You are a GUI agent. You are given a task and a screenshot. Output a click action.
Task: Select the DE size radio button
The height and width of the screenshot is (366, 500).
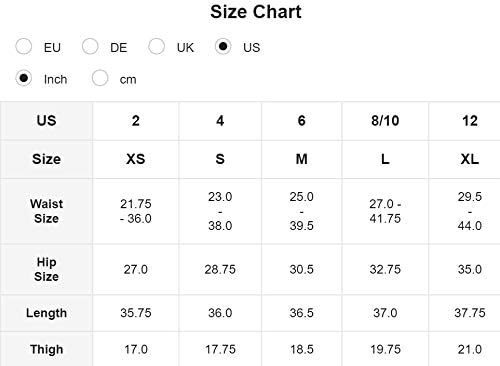[x=90, y=46]
